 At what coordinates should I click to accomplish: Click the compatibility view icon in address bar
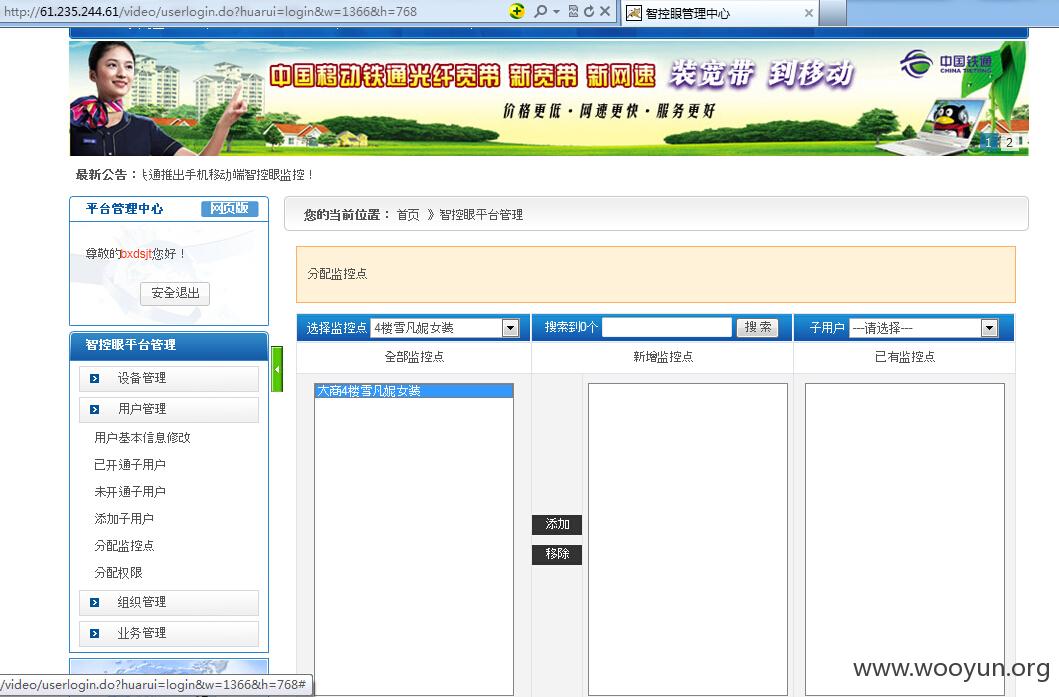pyautogui.click(x=573, y=11)
